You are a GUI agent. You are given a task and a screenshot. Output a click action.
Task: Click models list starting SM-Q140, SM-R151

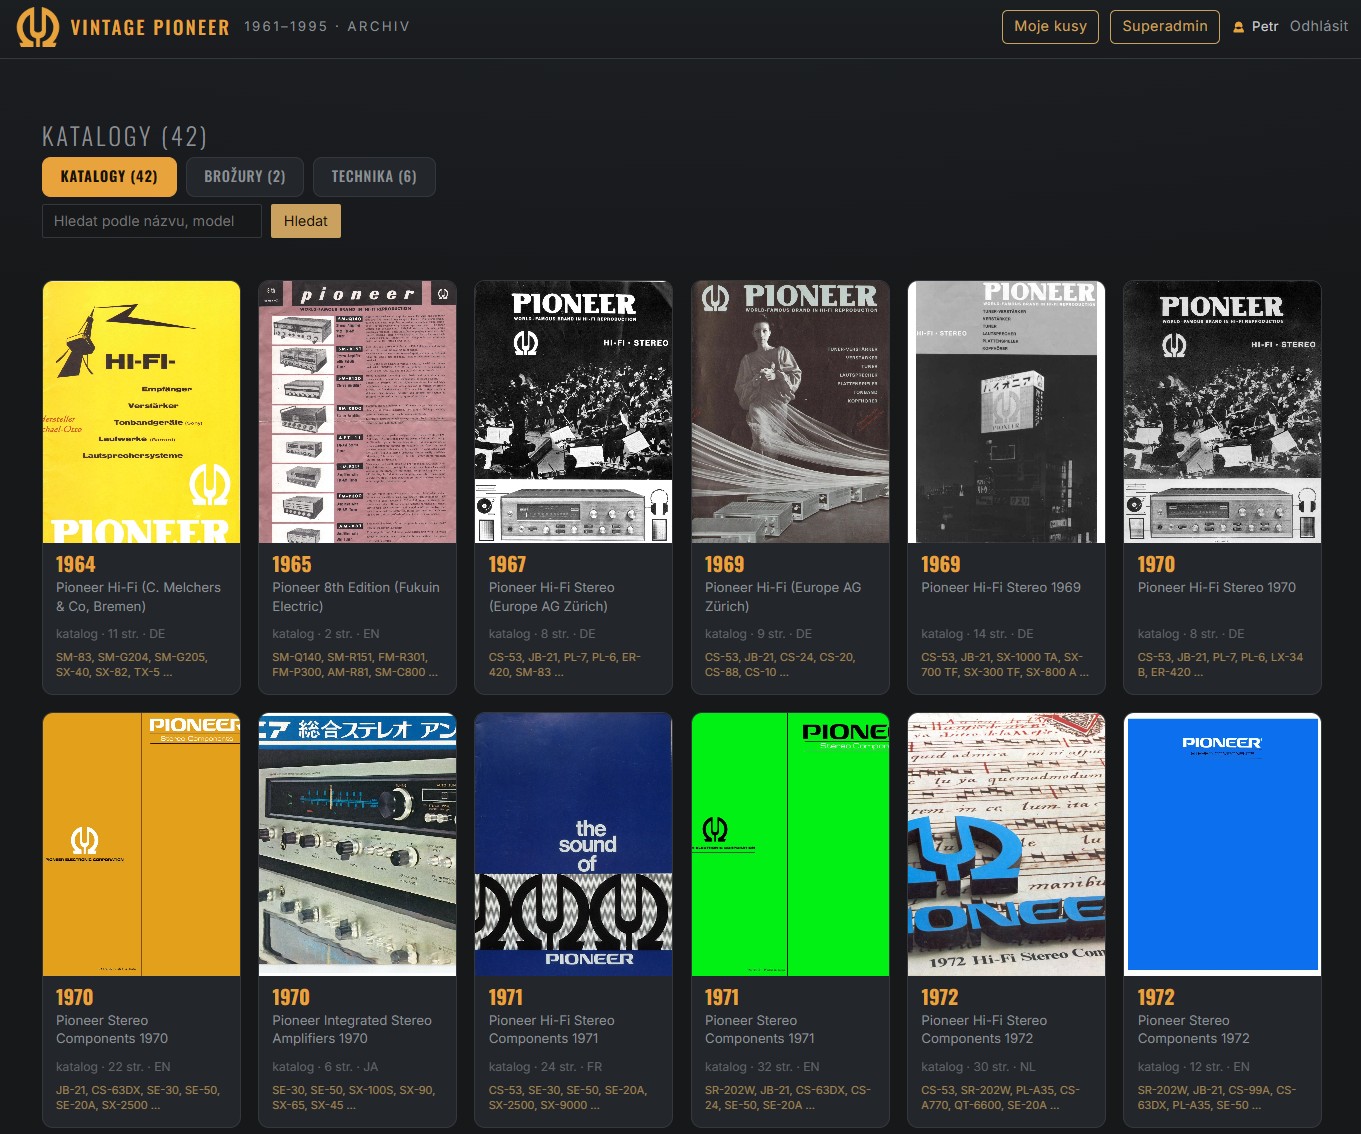tap(355, 665)
